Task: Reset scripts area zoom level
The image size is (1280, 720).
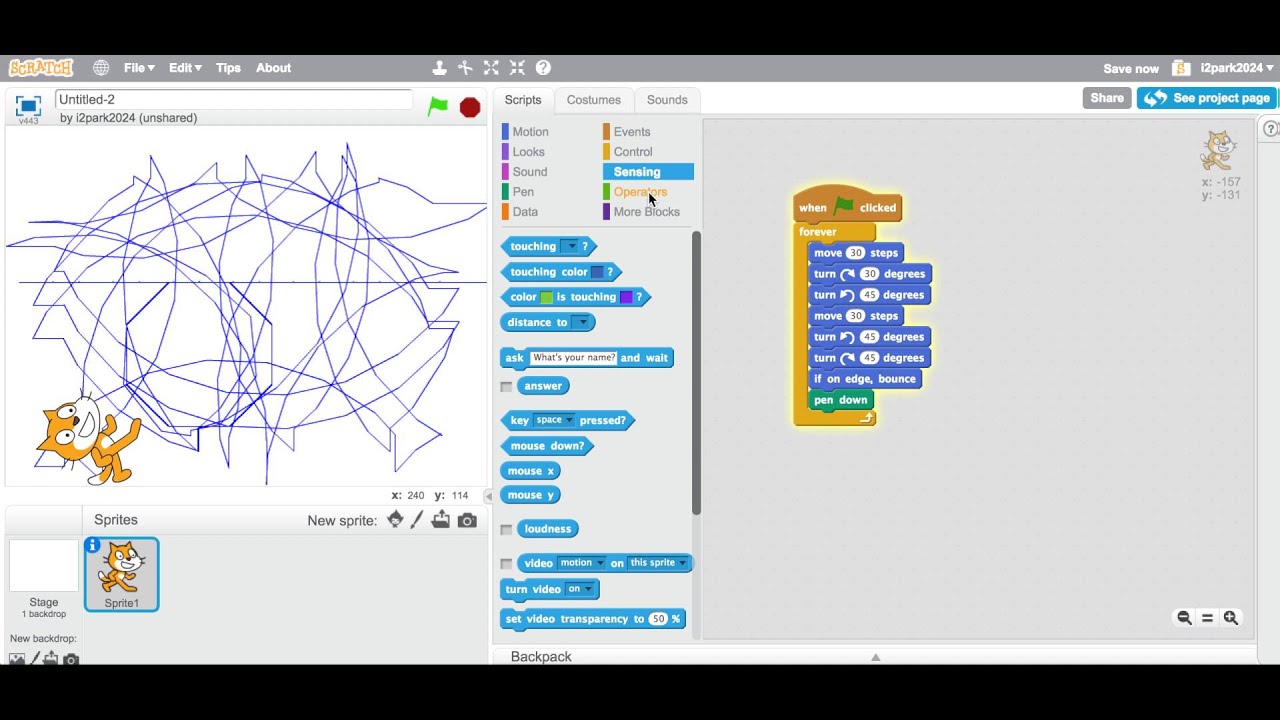Action: [x=1207, y=618]
